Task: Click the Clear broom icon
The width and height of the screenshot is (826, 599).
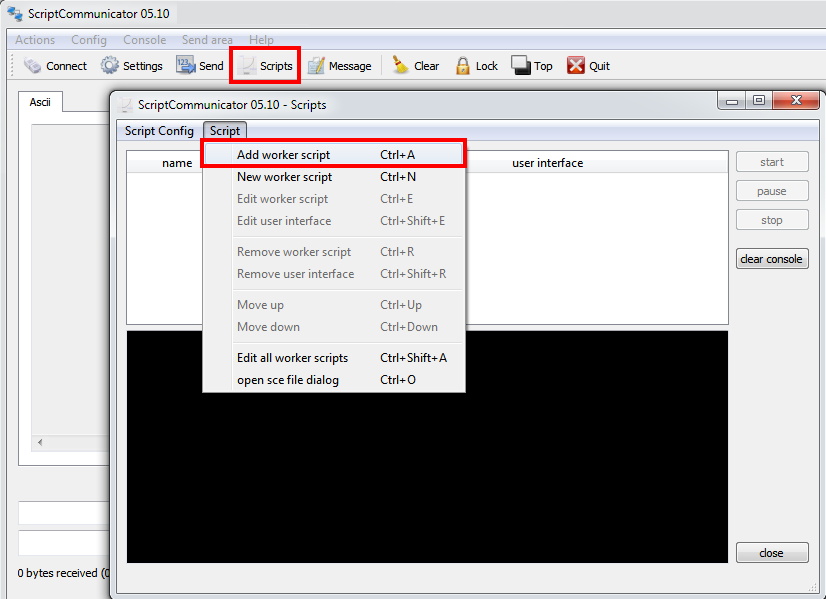Action: coord(400,66)
